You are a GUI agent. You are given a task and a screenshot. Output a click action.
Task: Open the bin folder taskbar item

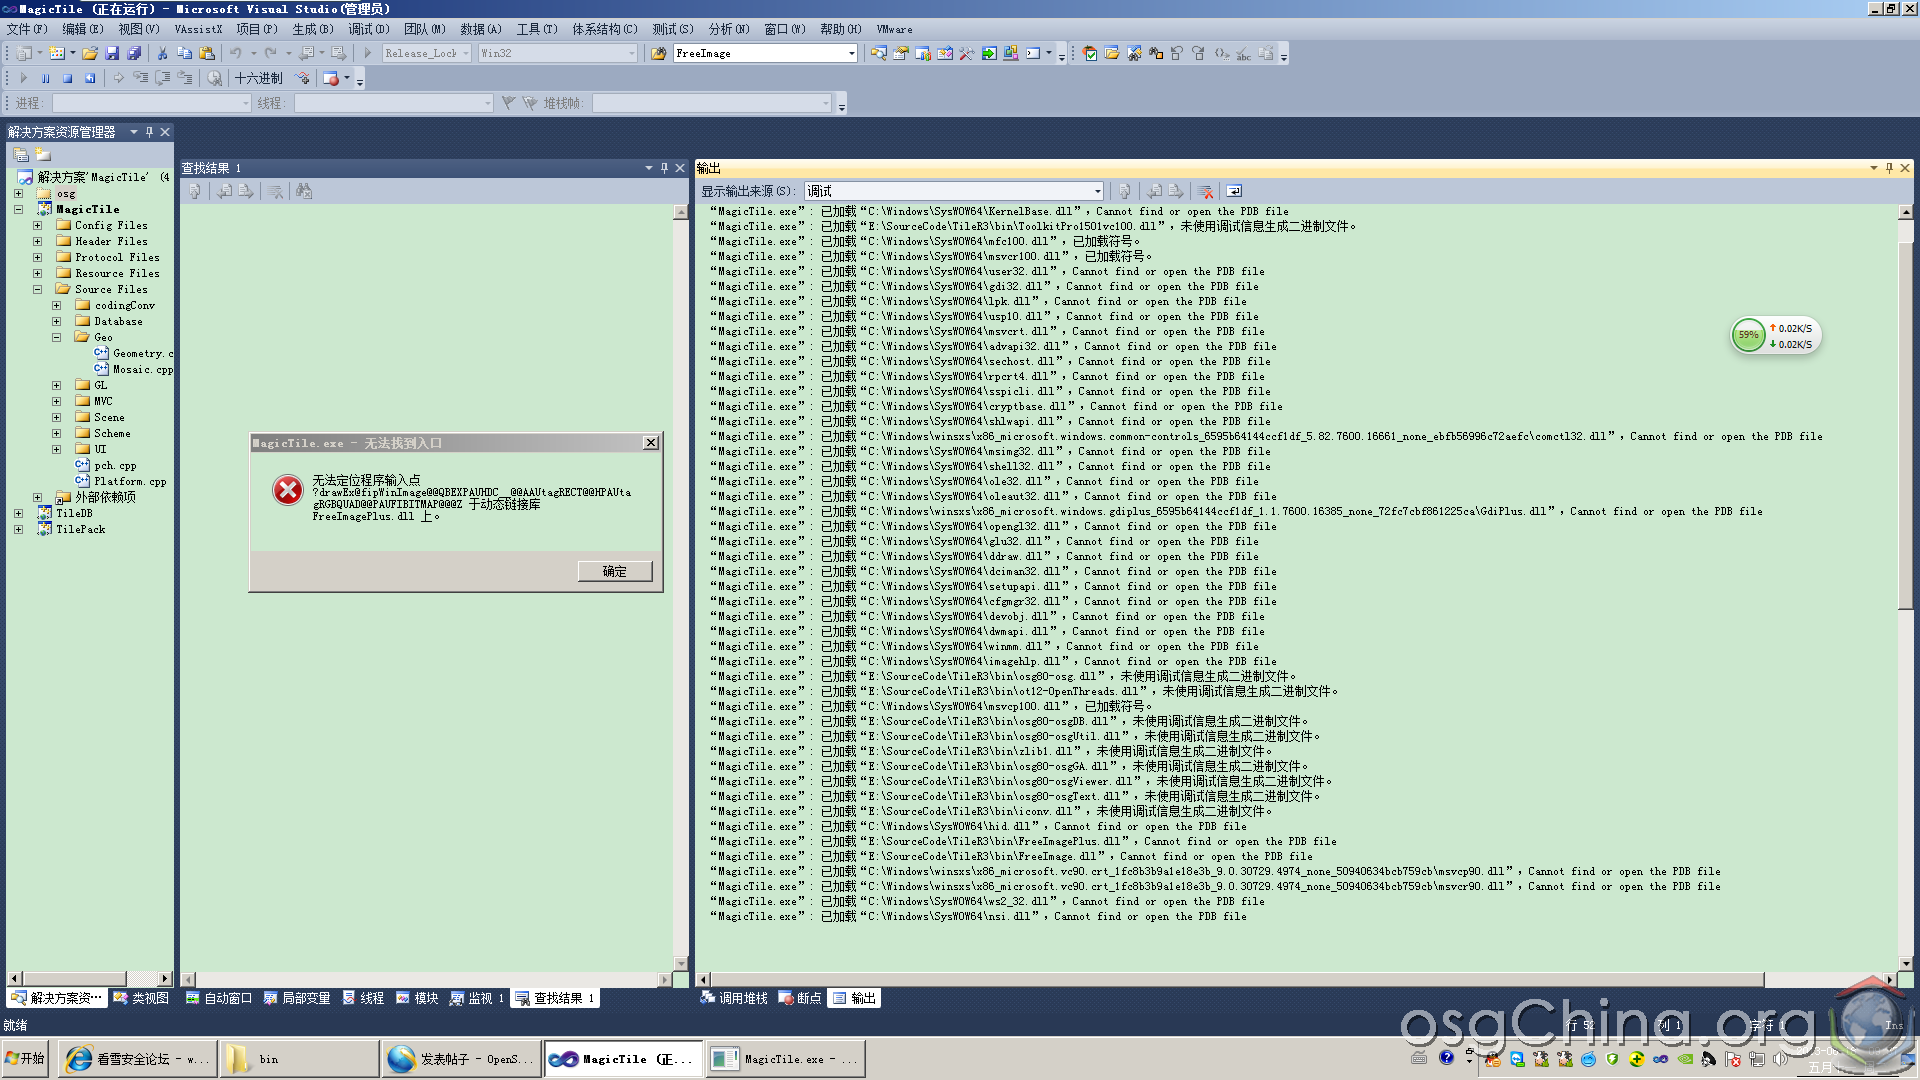coord(300,1058)
